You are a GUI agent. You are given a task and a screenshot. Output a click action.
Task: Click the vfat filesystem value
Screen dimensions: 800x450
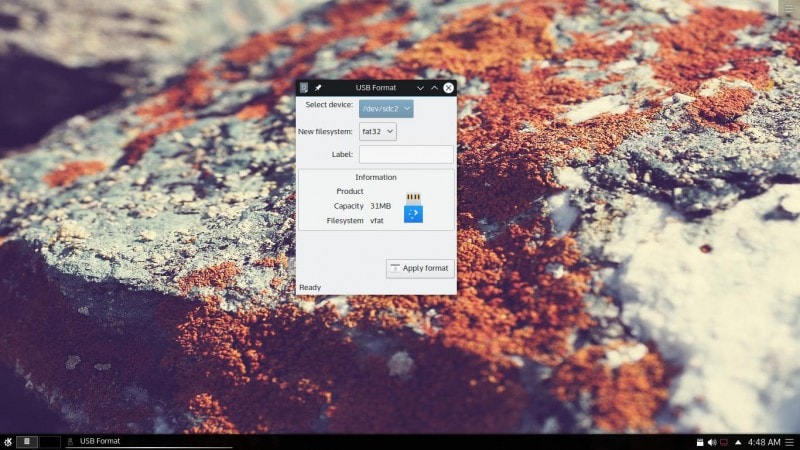(377, 221)
